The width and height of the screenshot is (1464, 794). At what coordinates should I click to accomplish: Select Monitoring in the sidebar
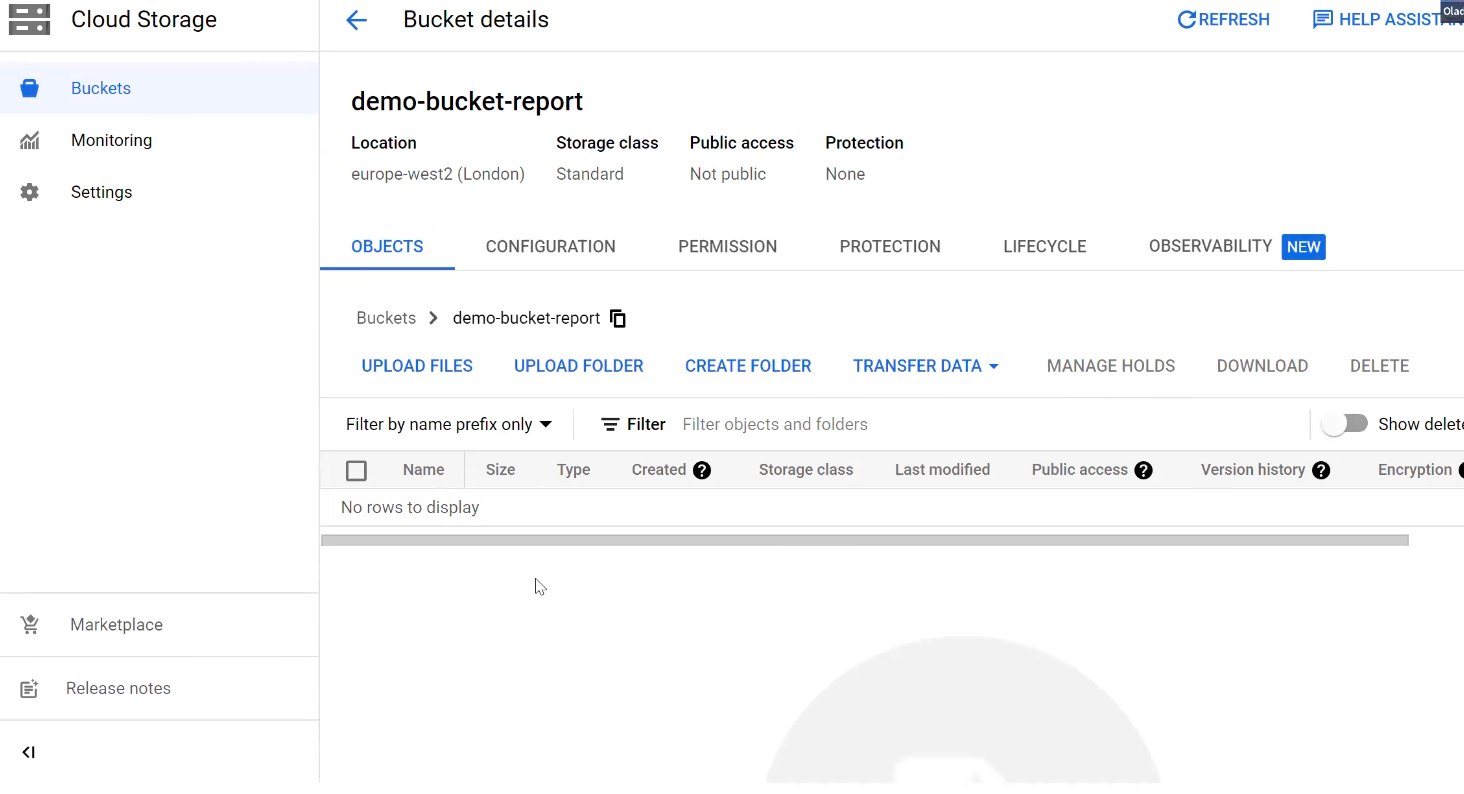click(159, 140)
